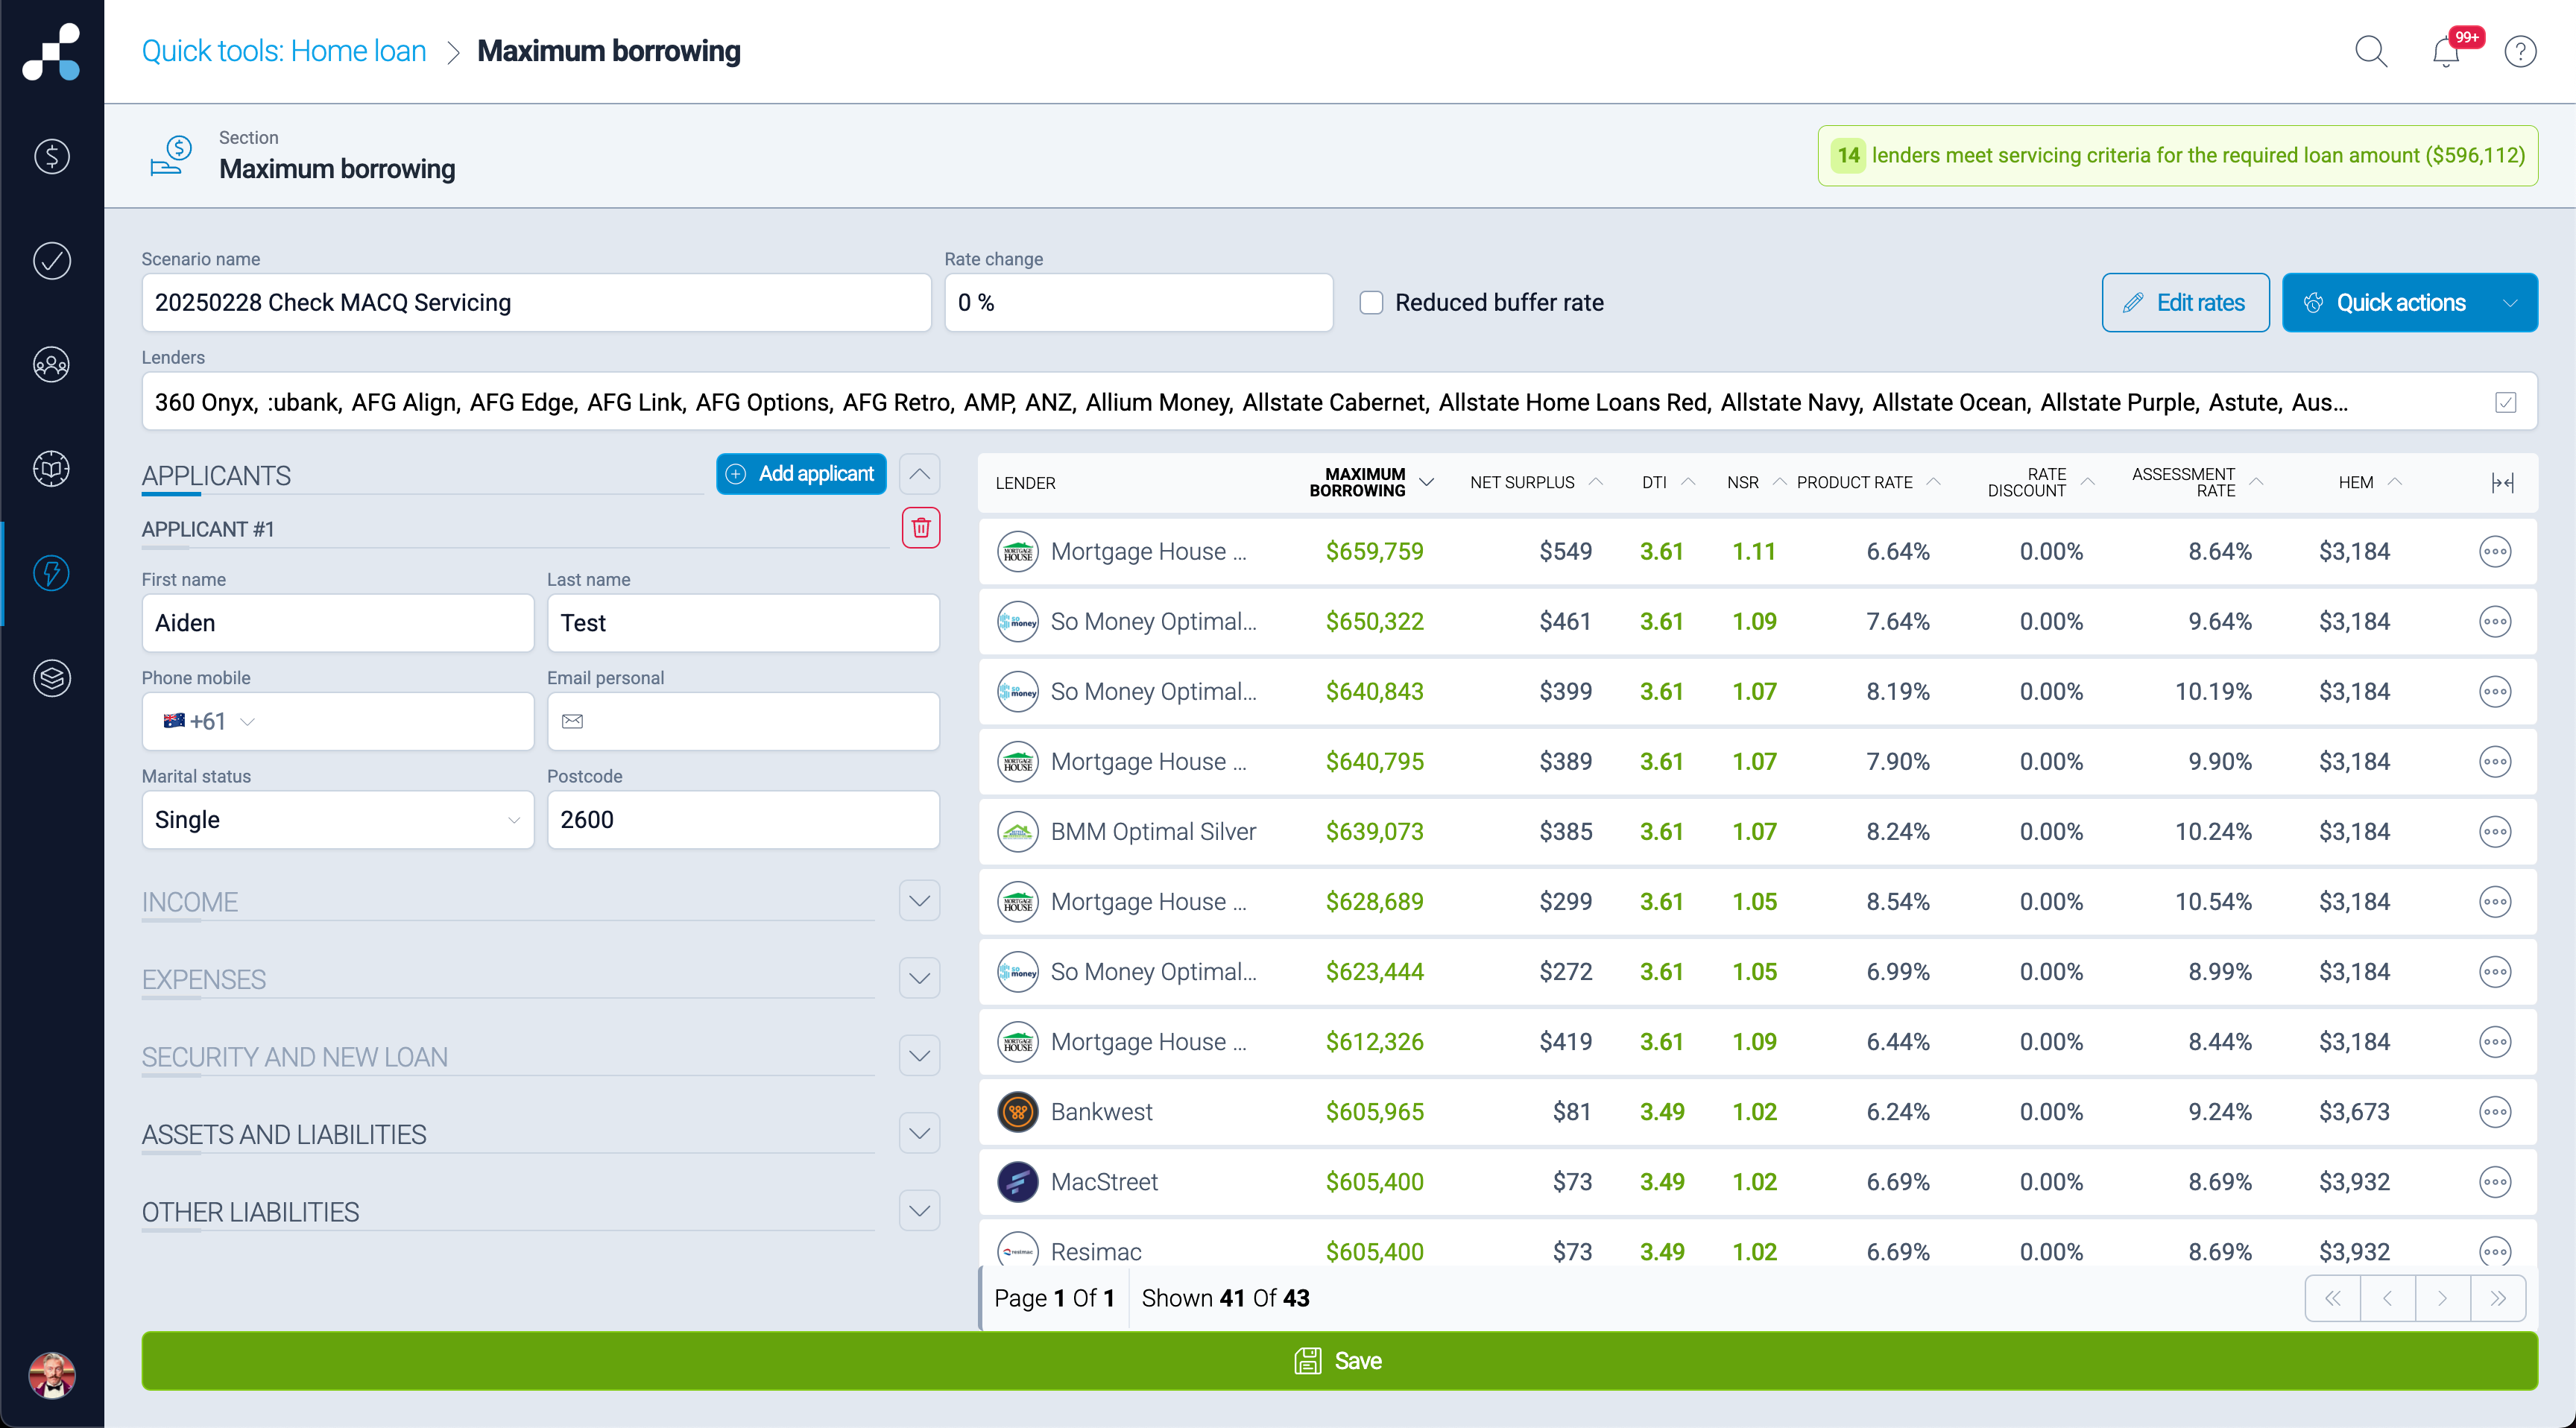Click the Scenario name input field

tap(536, 302)
